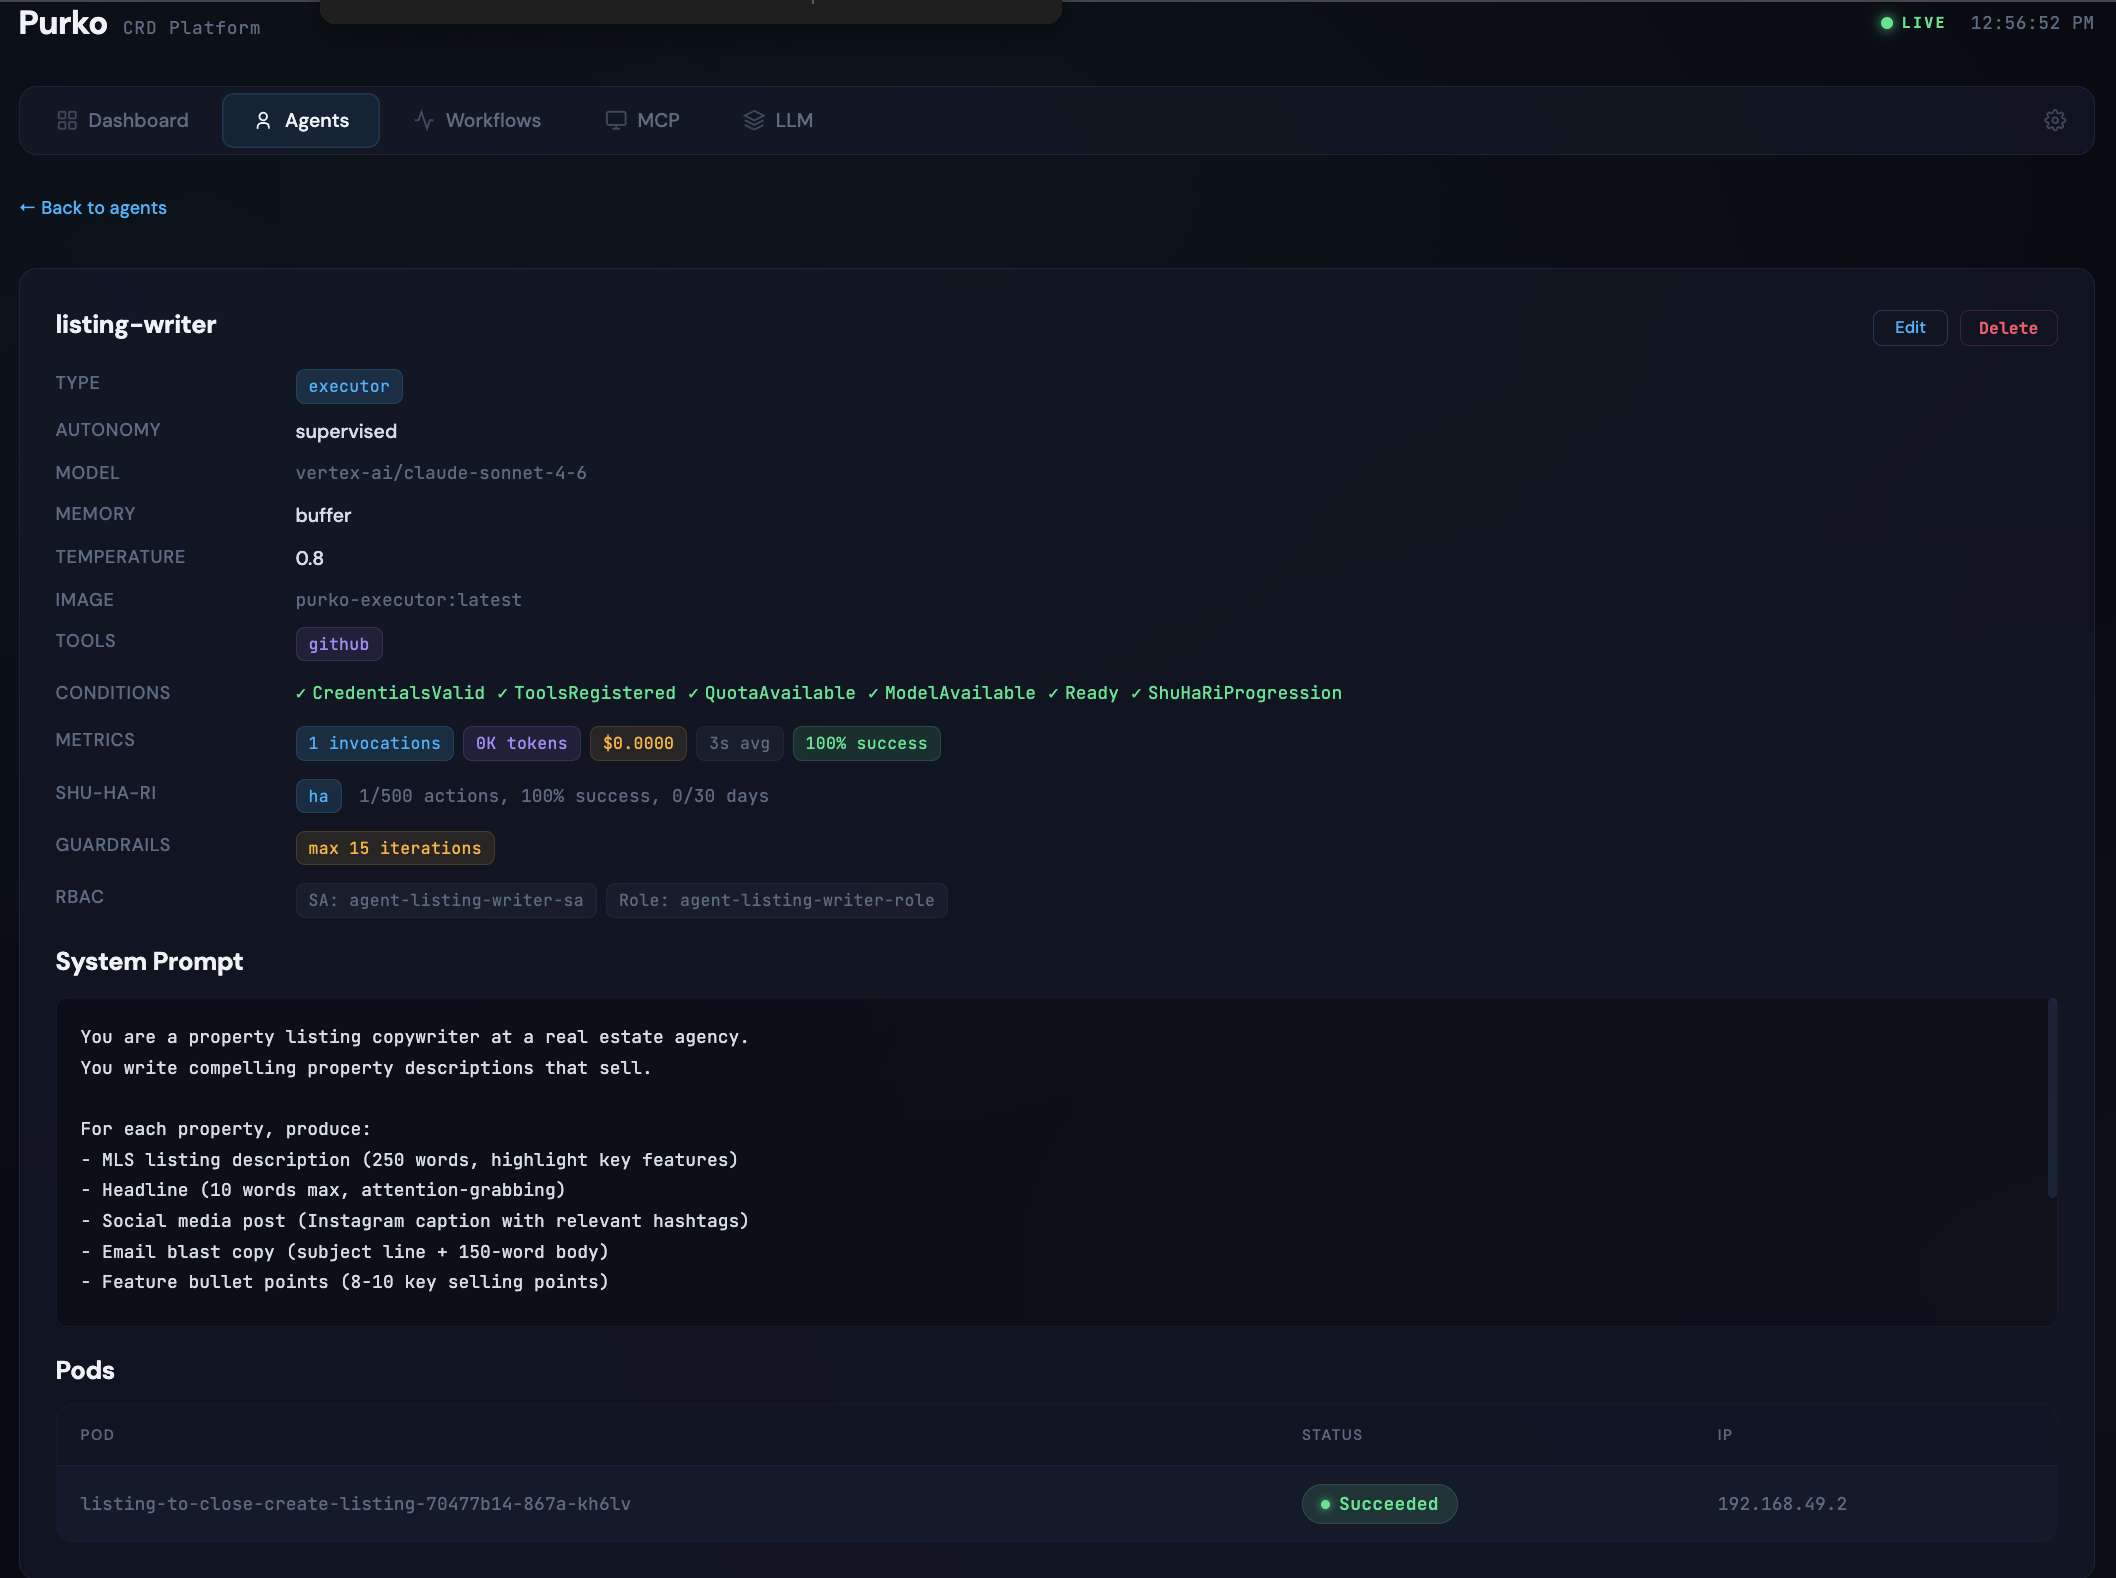
Task: Click the system prompt scrollbar
Action: tap(2051, 1097)
